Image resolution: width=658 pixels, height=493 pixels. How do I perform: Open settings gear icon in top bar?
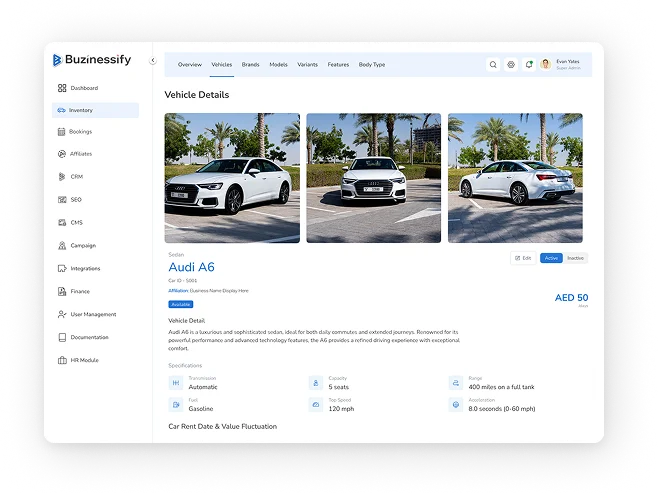(x=511, y=64)
